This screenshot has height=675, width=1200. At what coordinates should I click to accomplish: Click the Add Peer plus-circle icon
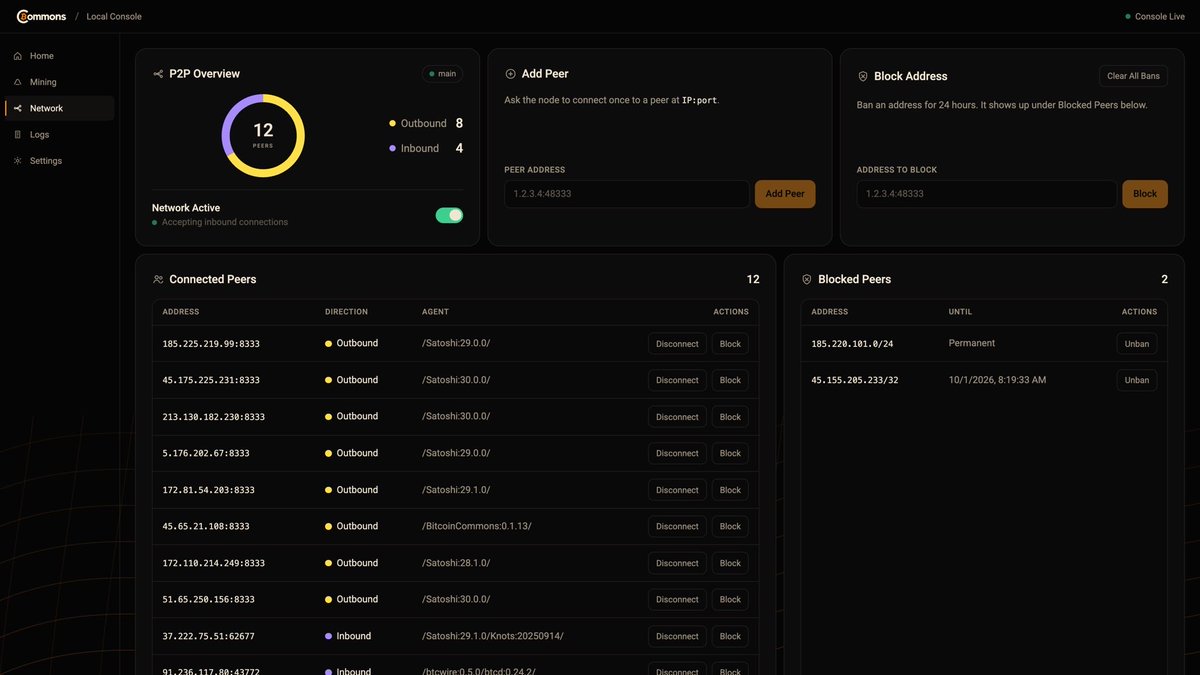click(510, 74)
